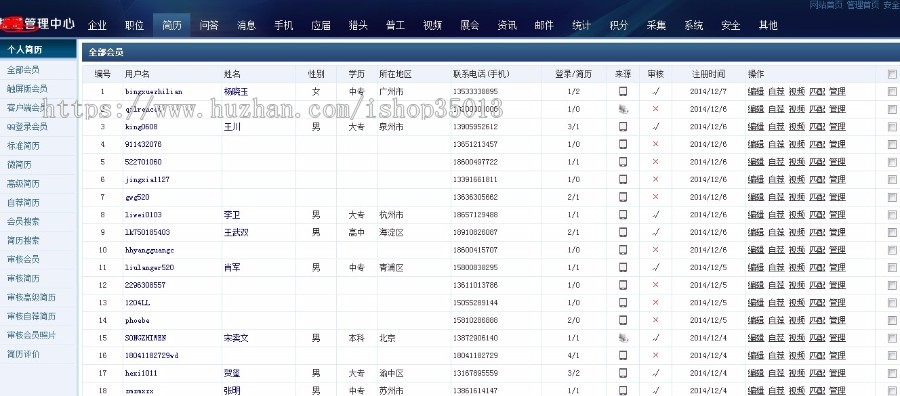Viewport: 900px width, 396px height.
Task: Tick the checkbox for member hexi1011
Action: [x=892, y=373]
